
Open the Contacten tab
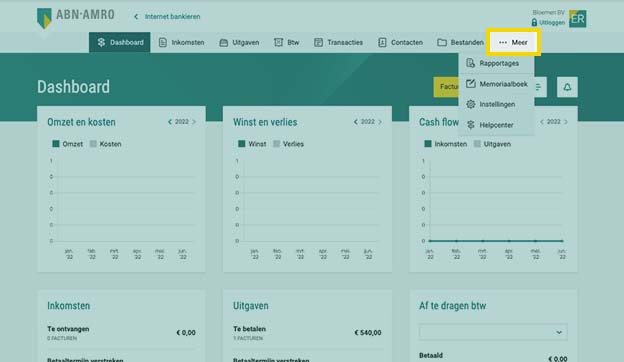[x=400, y=42]
